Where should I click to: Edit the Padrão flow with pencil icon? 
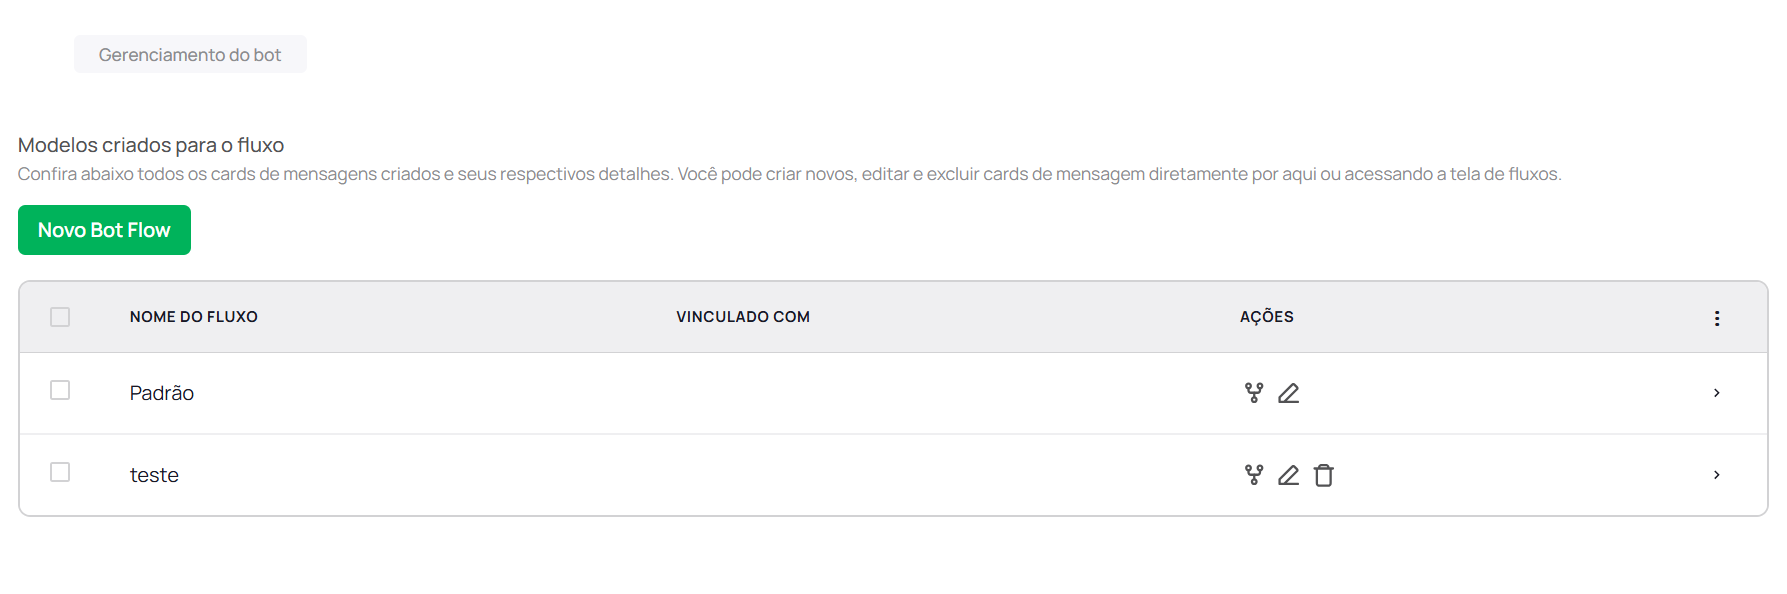1289,393
